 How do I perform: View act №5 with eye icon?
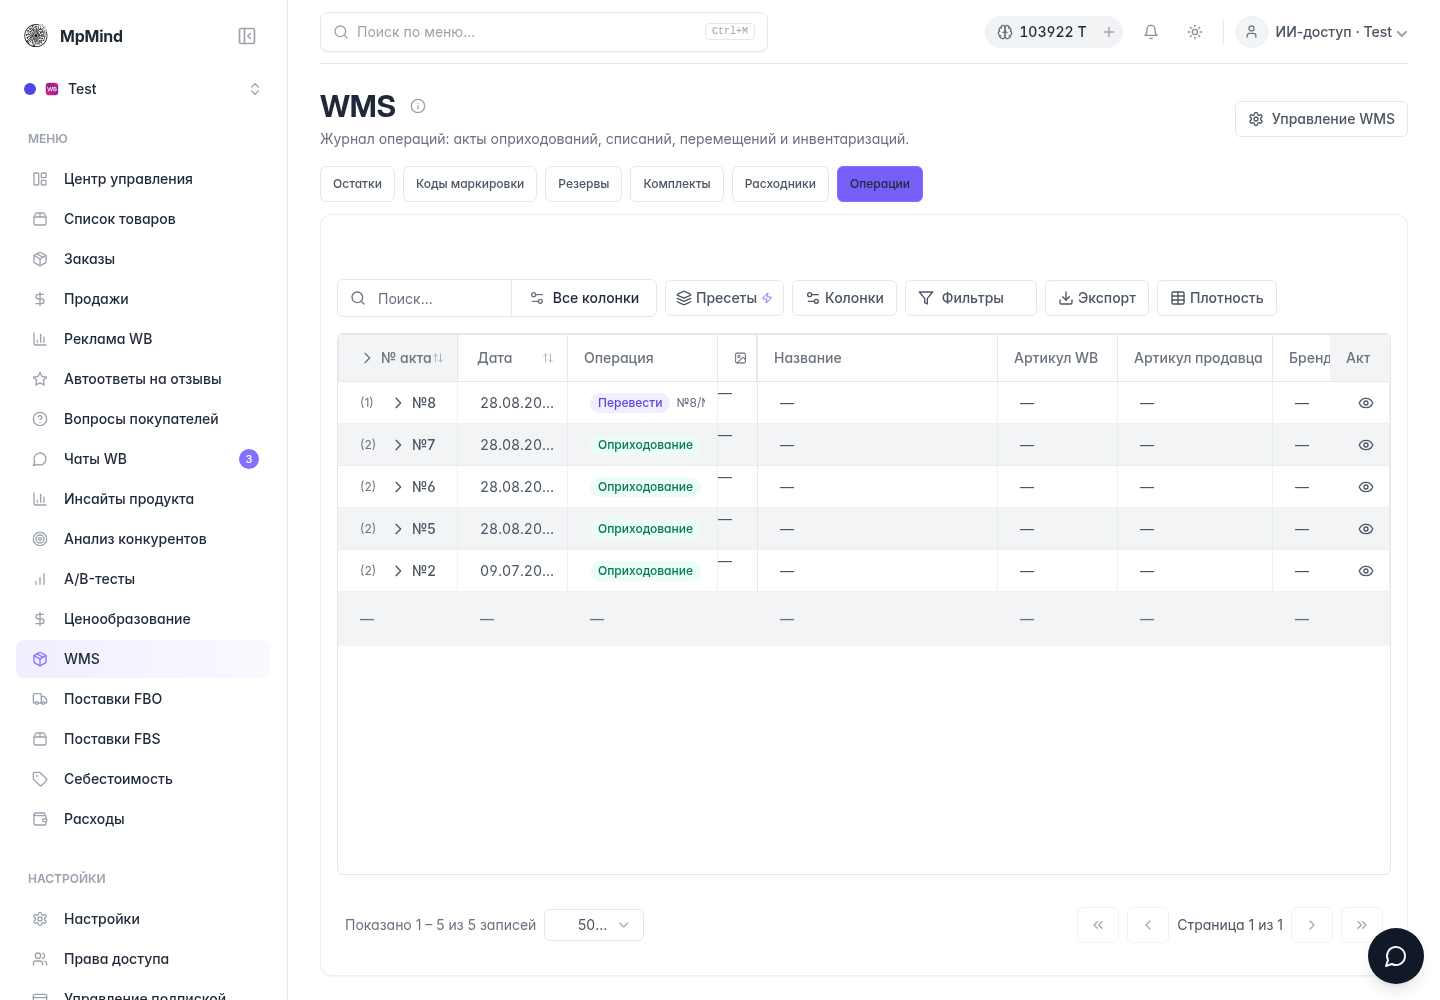click(1366, 529)
